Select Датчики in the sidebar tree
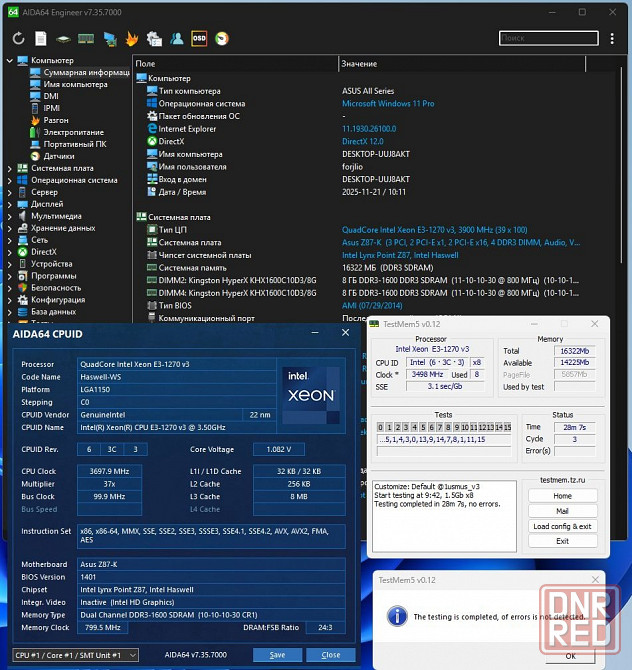The width and height of the screenshot is (632, 670). coord(58,156)
